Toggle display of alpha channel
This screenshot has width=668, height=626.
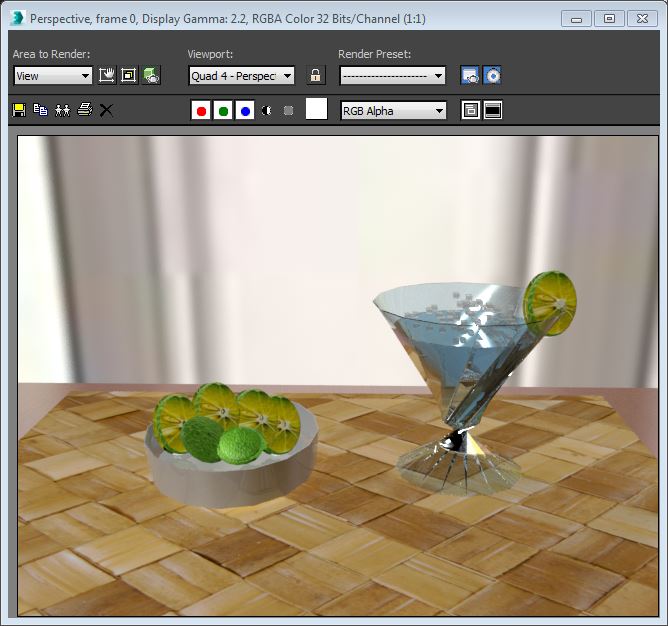point(267,110)
